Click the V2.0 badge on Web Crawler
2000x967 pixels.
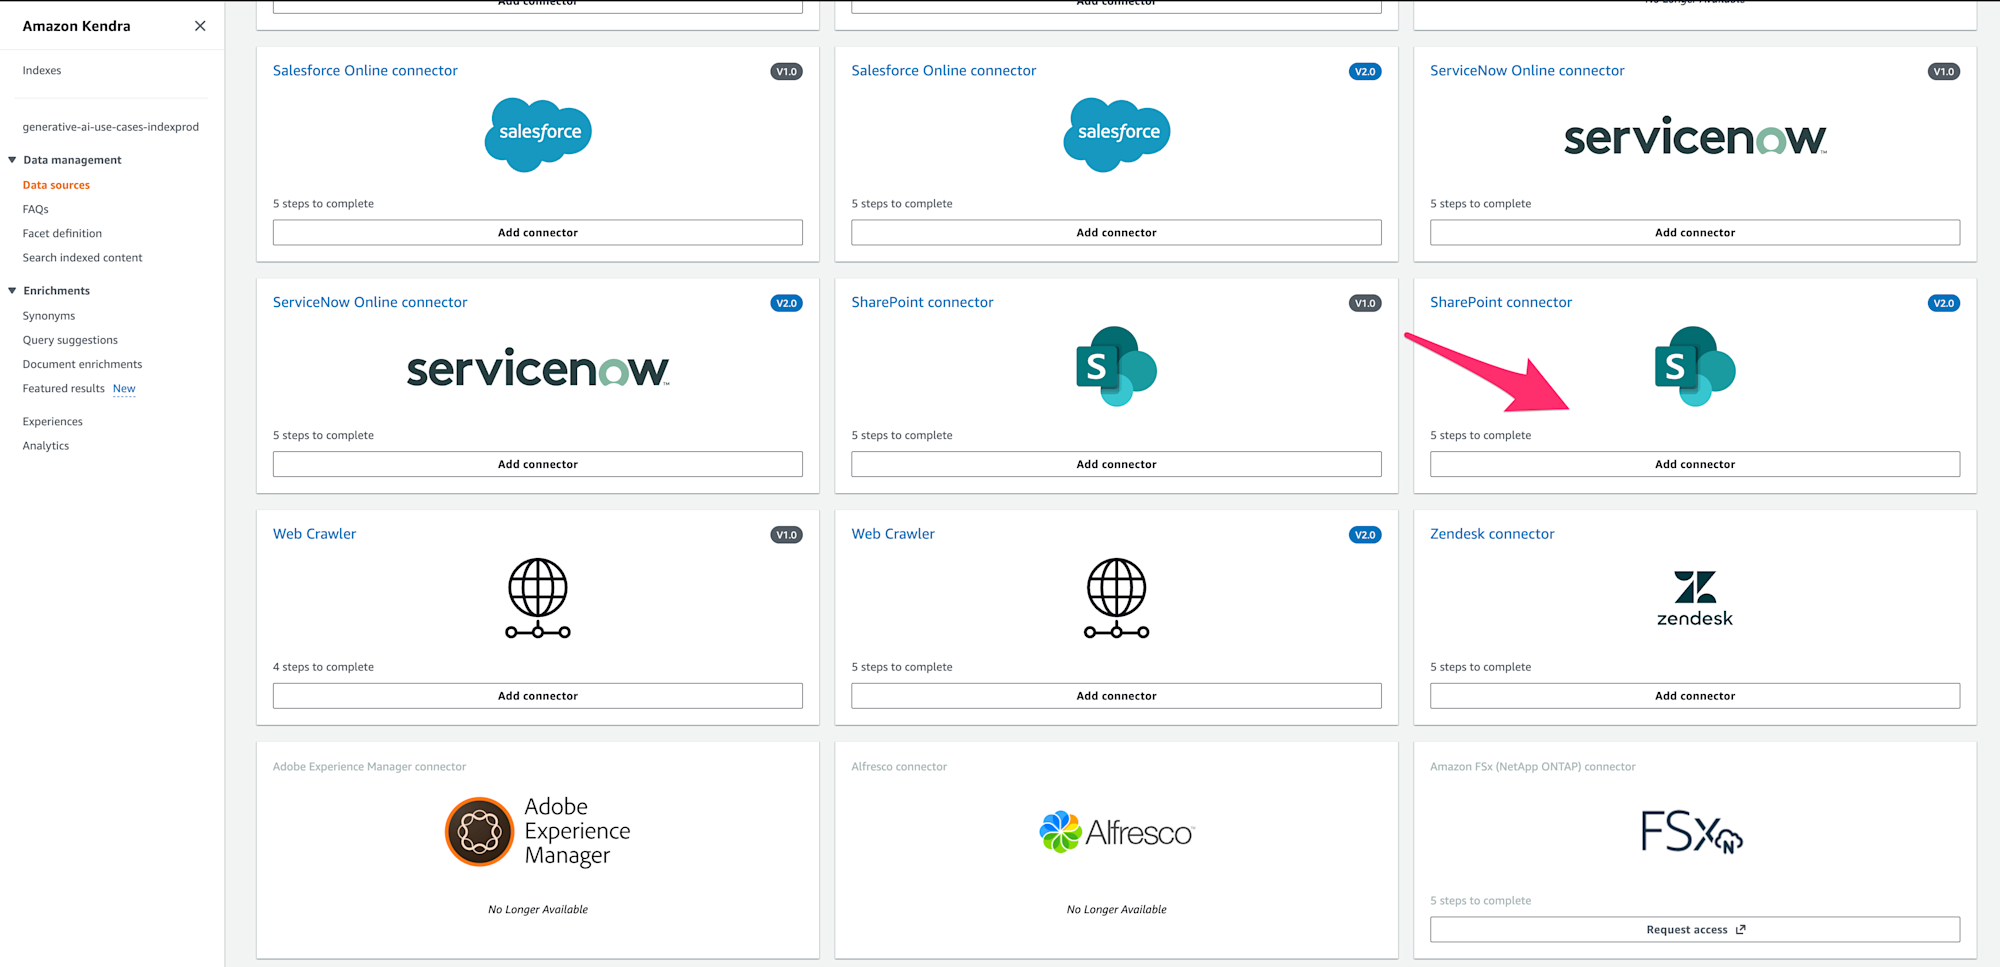pyautogui.click(x=1365, y=536)
